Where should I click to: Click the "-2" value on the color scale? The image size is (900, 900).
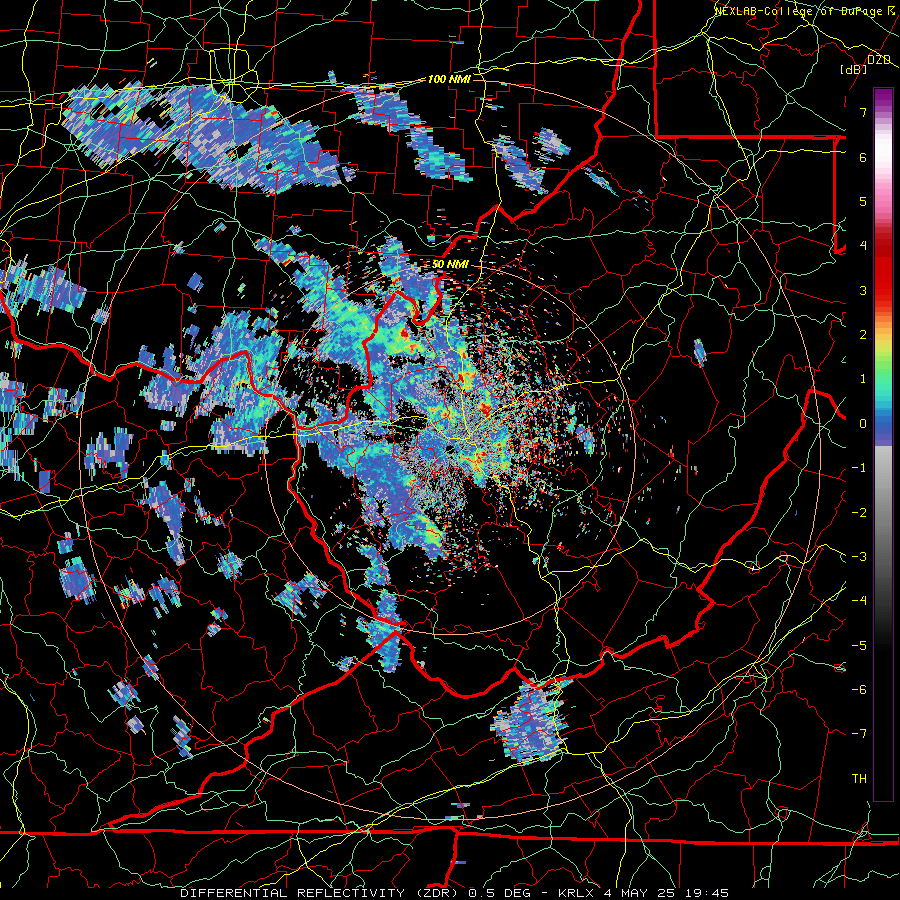click(x=859, y=513)
